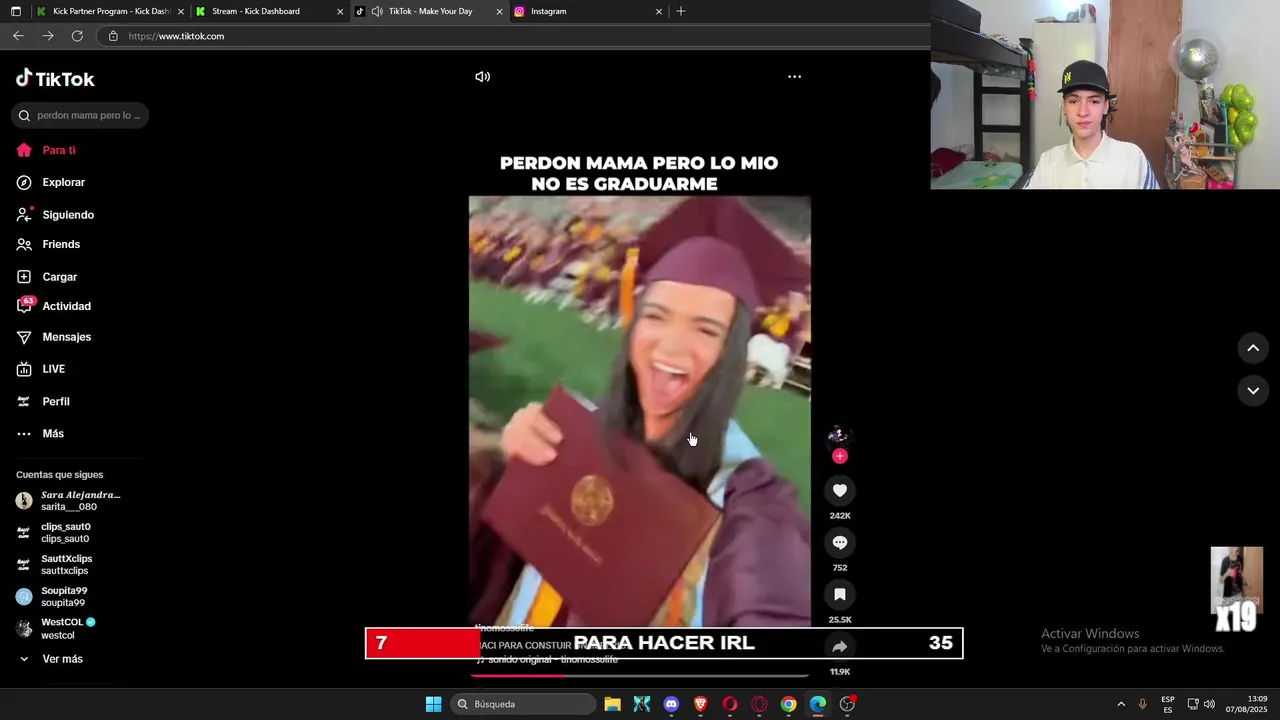Image resolution: width=1280 pixels, height=720 pixels.
Task: Open Actividad notifications
Action: tap(54, 307)
